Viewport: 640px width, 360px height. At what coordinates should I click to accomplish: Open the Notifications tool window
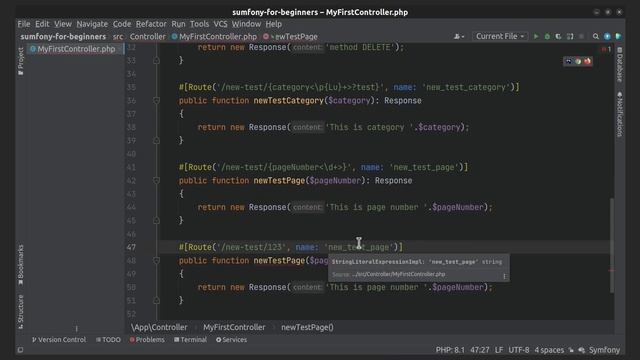(x=619, y=114)
